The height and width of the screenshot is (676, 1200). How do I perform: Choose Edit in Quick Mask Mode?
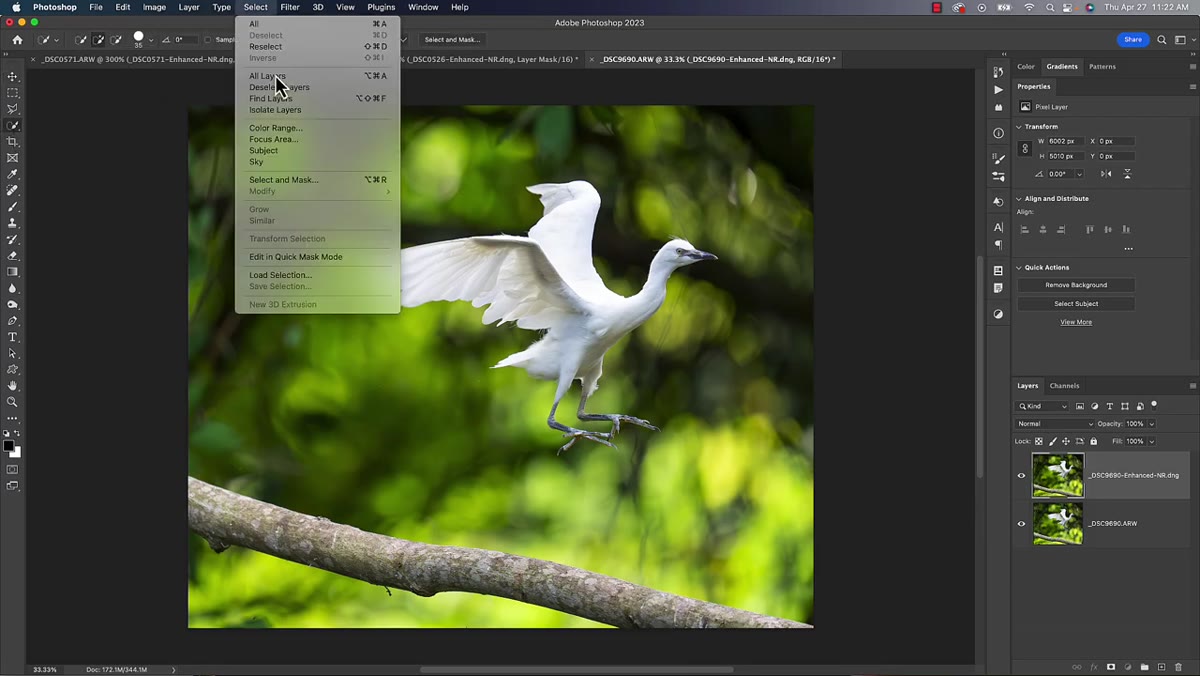[x=296, y=257]
